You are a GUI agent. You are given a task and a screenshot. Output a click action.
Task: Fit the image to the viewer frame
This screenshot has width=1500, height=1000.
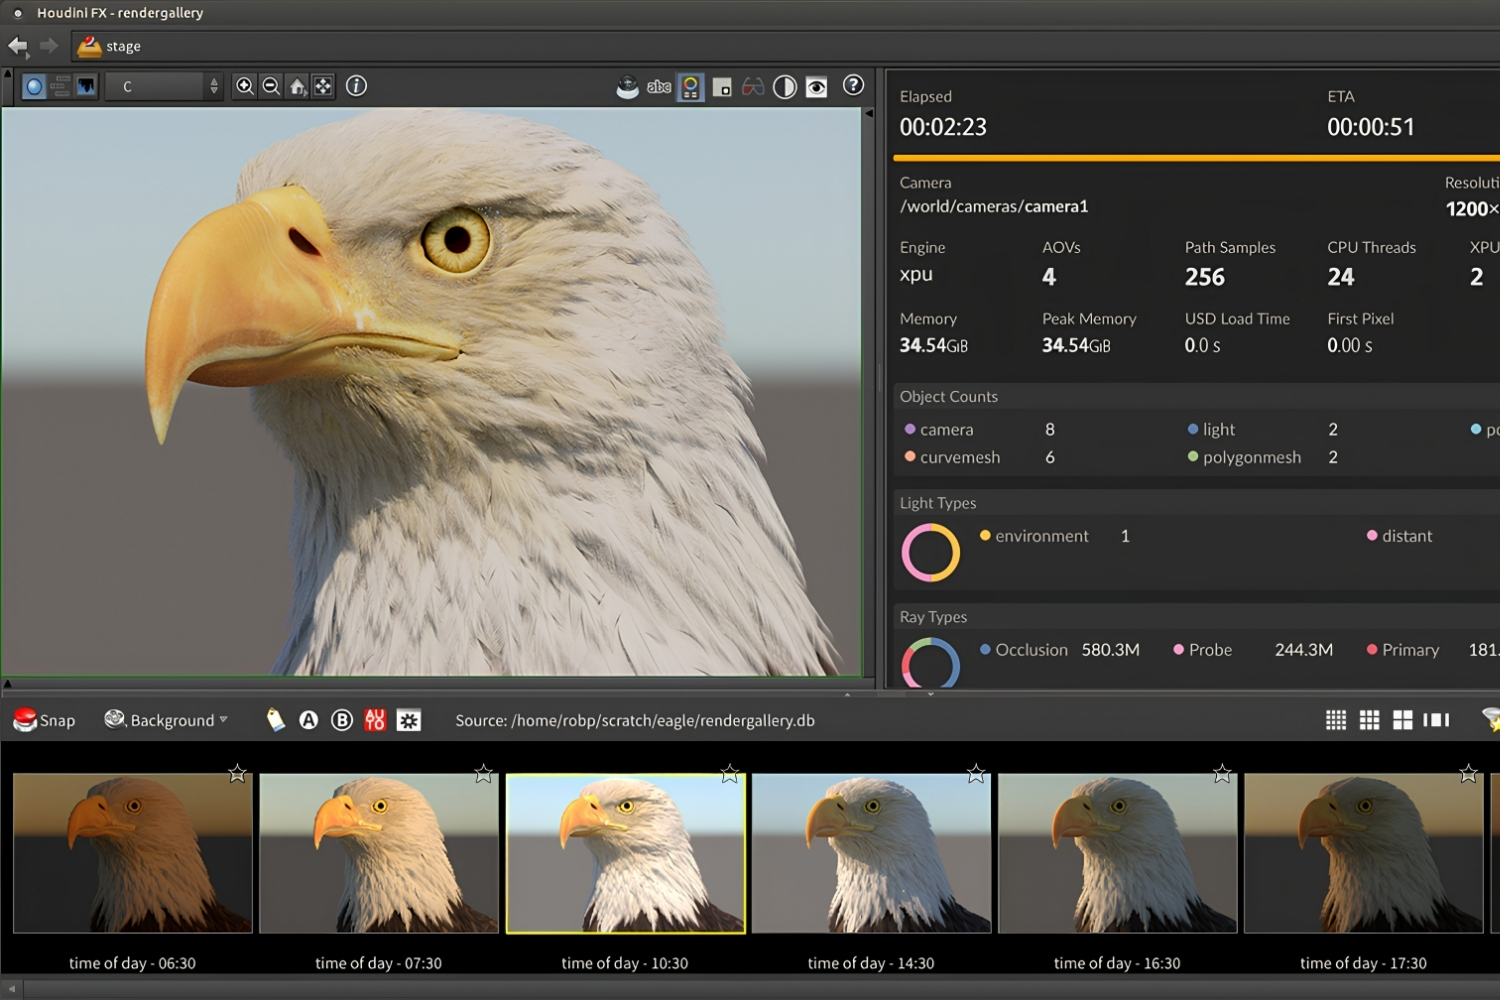coord(323,87)
